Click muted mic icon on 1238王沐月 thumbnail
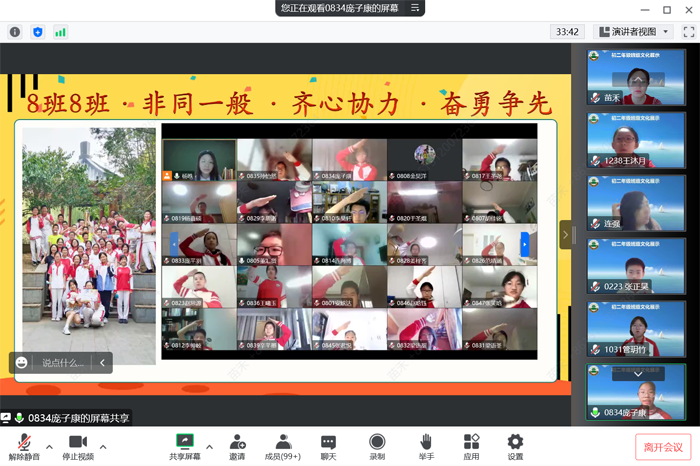This screenshot has width=700, height=466. (595, 160)
